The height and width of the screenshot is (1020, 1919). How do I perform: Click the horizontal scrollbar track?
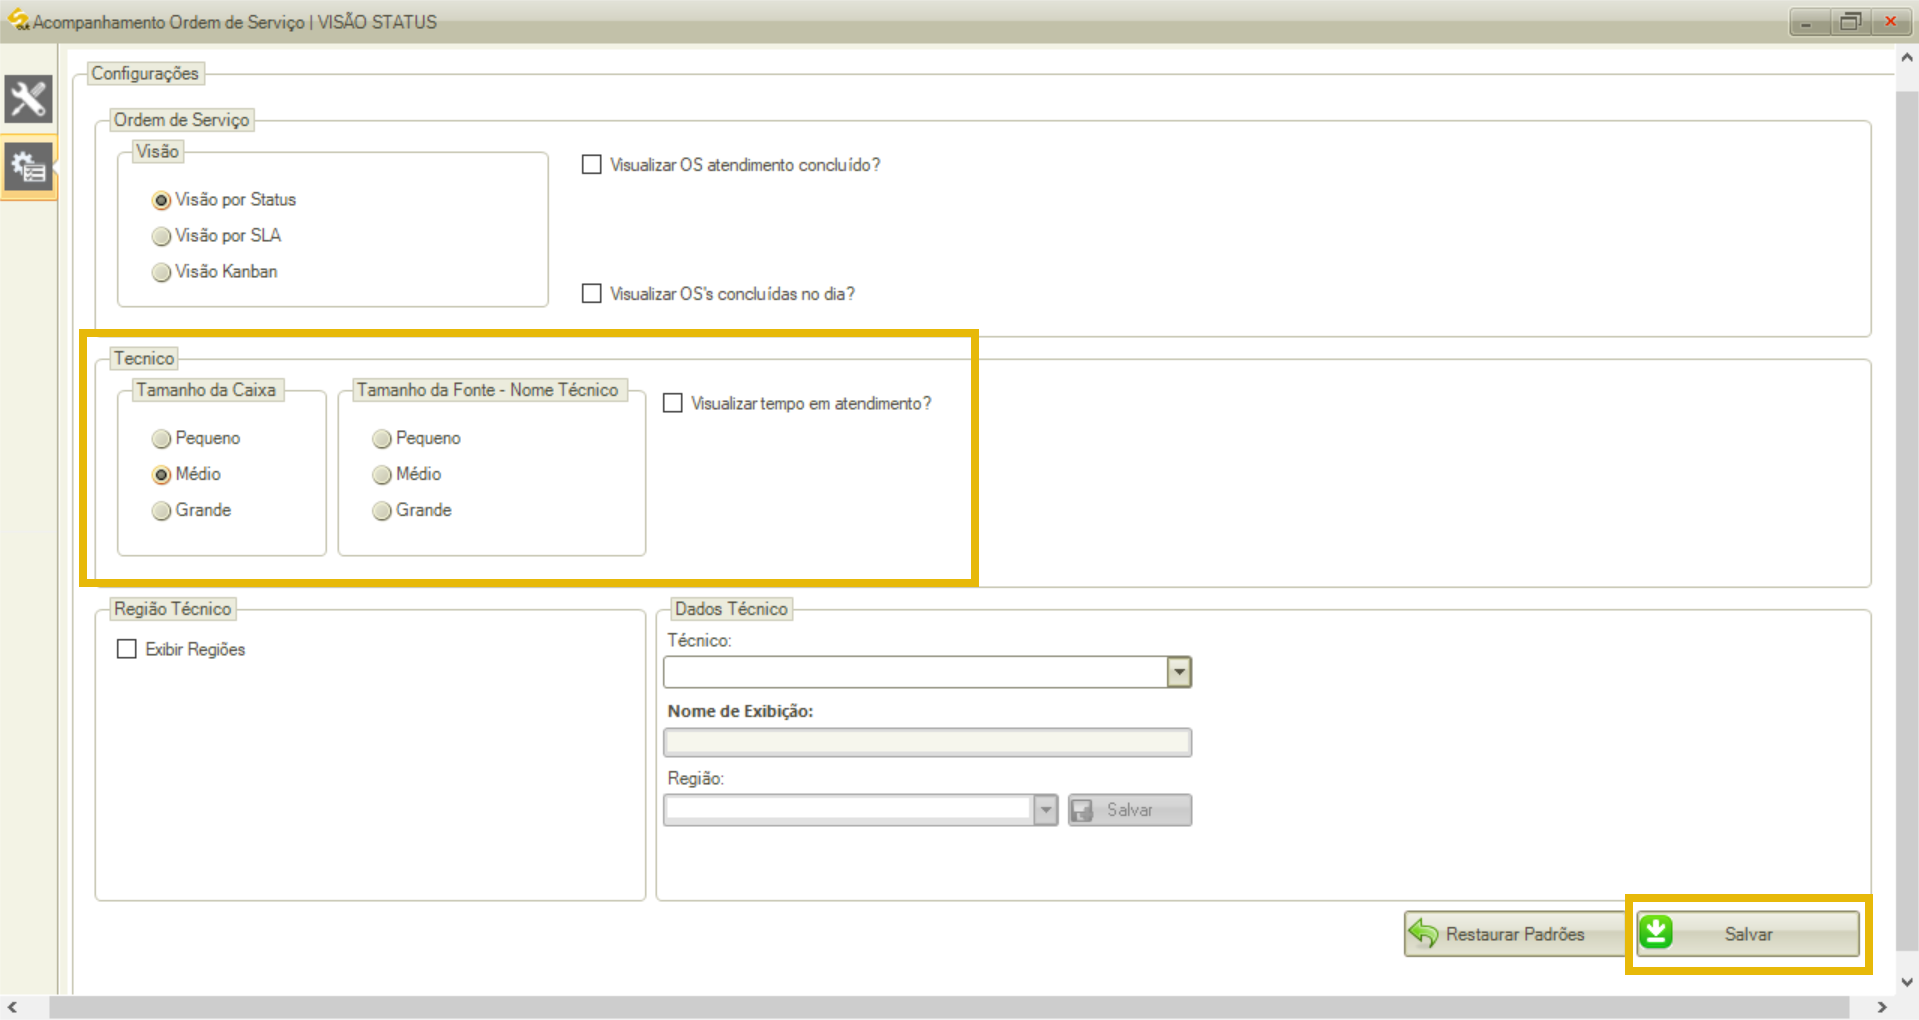(950, 1007)
